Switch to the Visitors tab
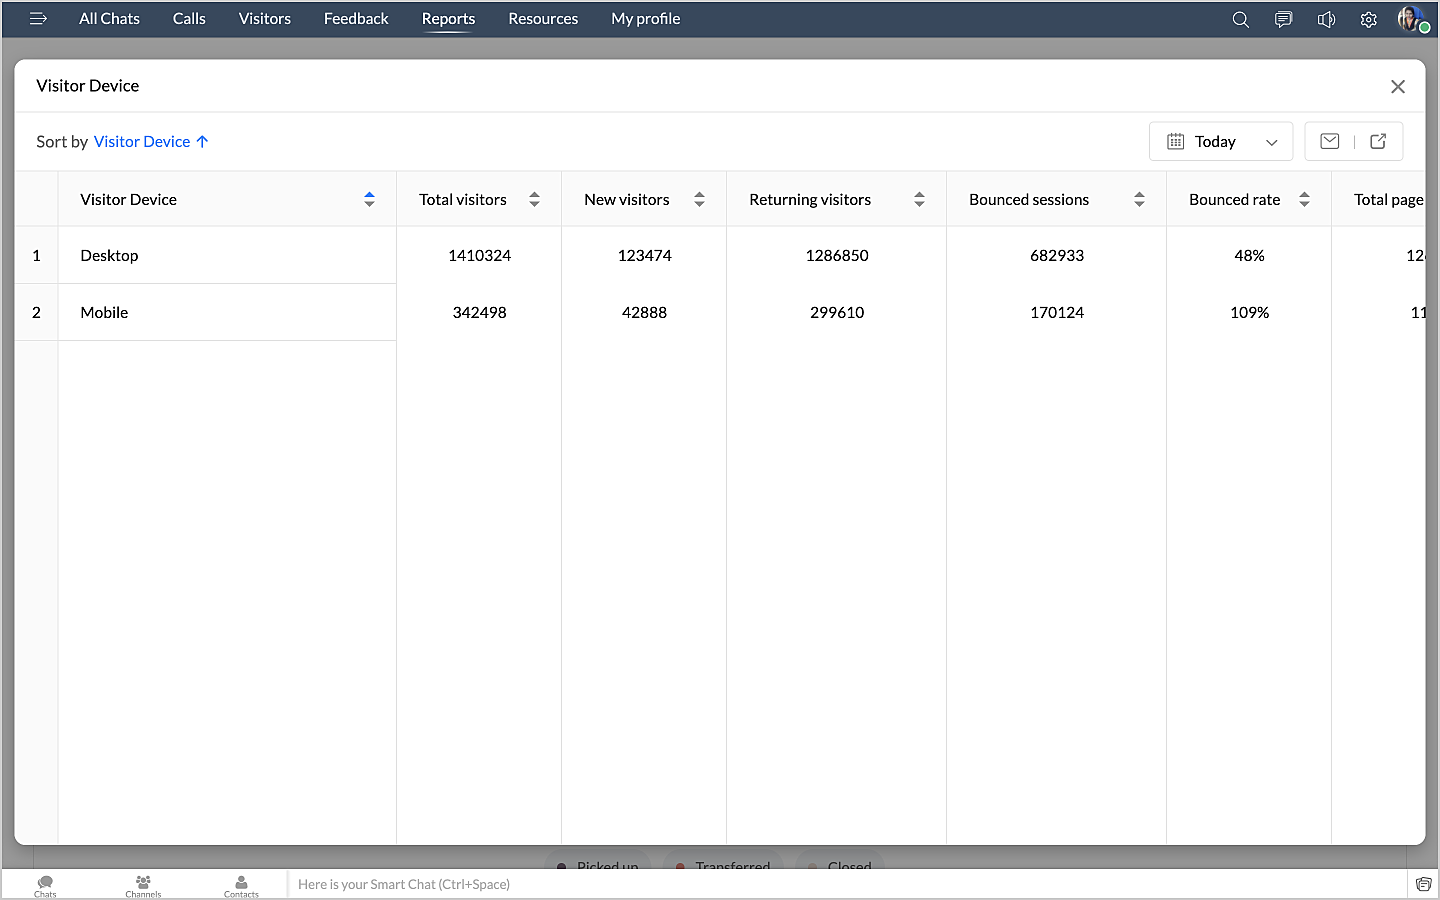This screenshot has width=1440, height=900. click(264, 19)
